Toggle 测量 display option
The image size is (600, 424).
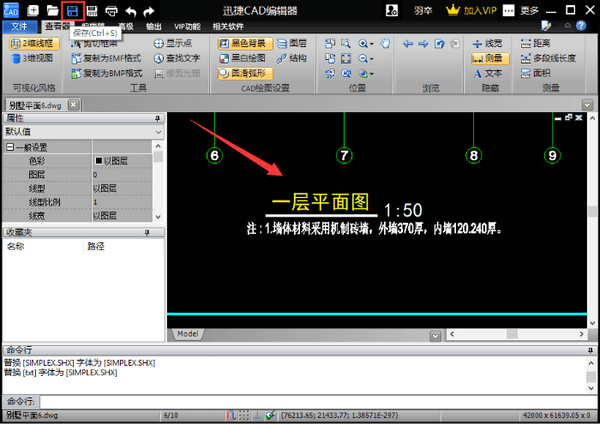pos(490,58)
